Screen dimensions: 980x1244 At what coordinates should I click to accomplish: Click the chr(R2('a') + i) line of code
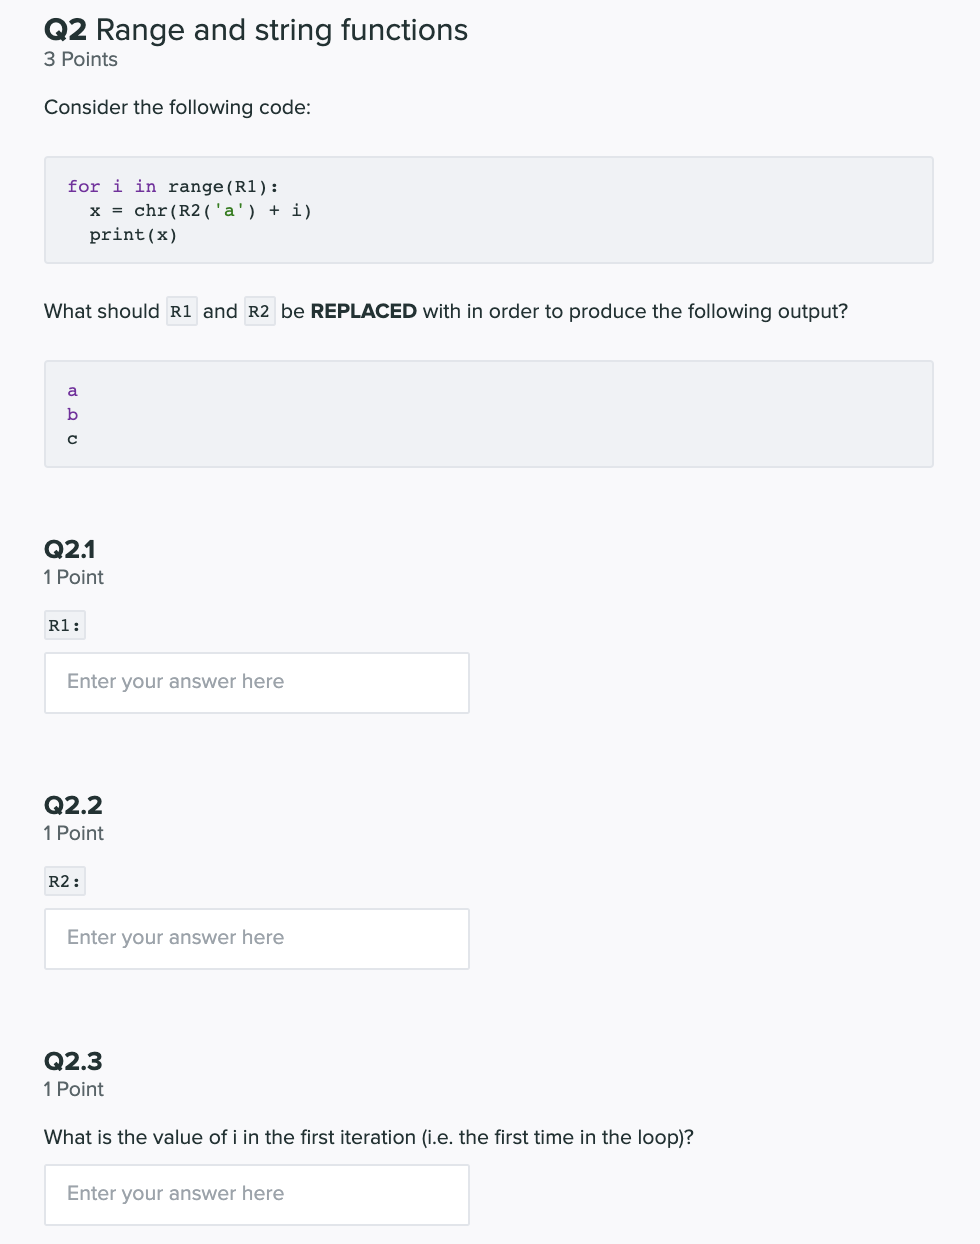[200, 210]
